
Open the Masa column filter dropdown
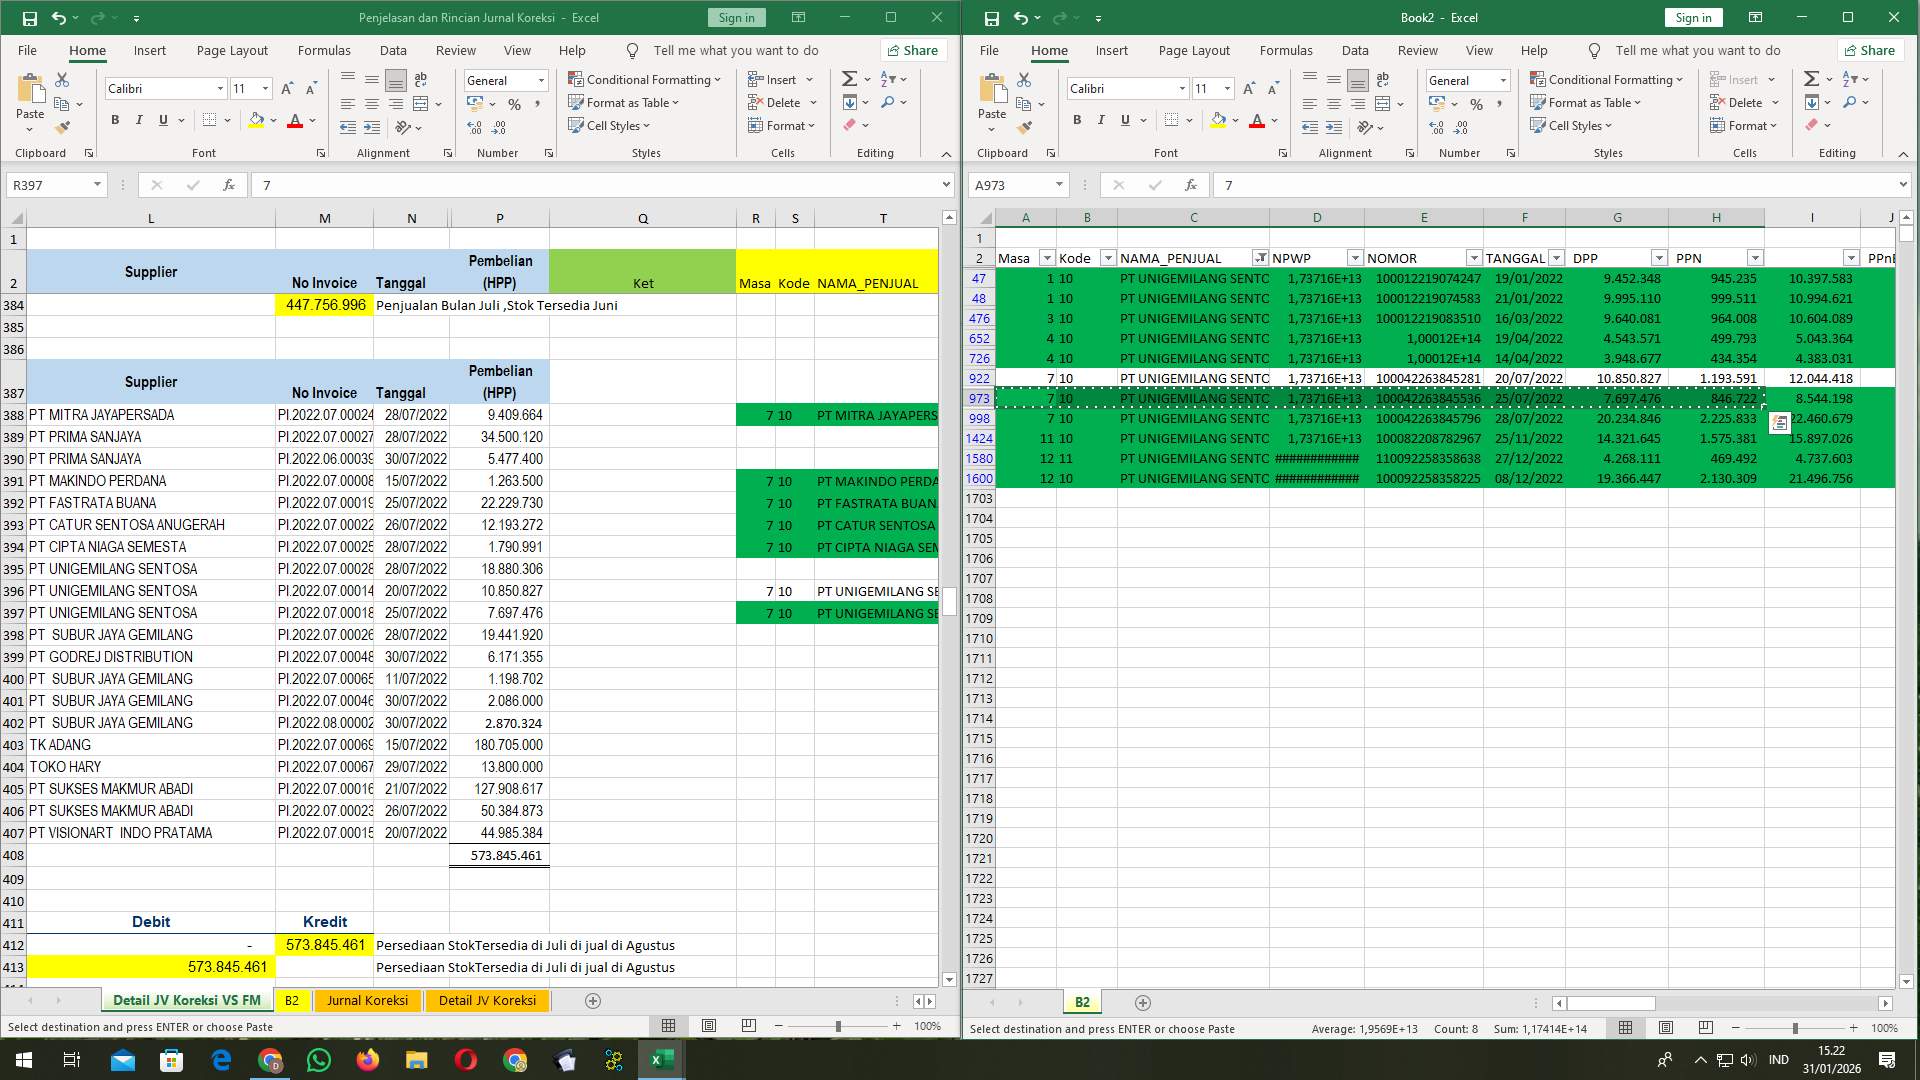click(1046, 257)
